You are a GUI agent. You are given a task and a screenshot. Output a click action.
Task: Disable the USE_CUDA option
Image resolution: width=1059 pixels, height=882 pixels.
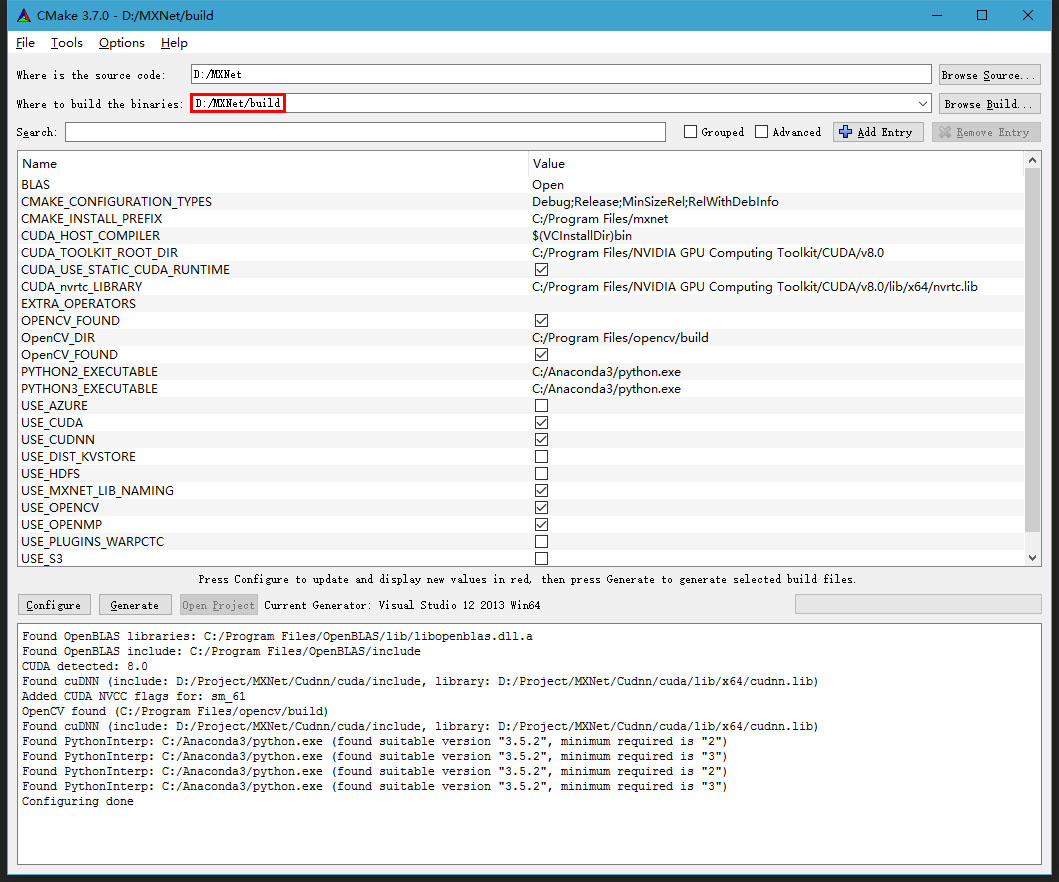[541, 423]
